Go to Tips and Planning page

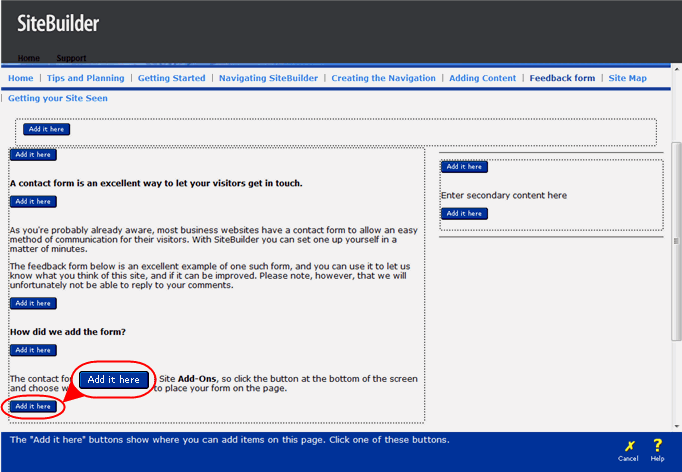(85, 78)
